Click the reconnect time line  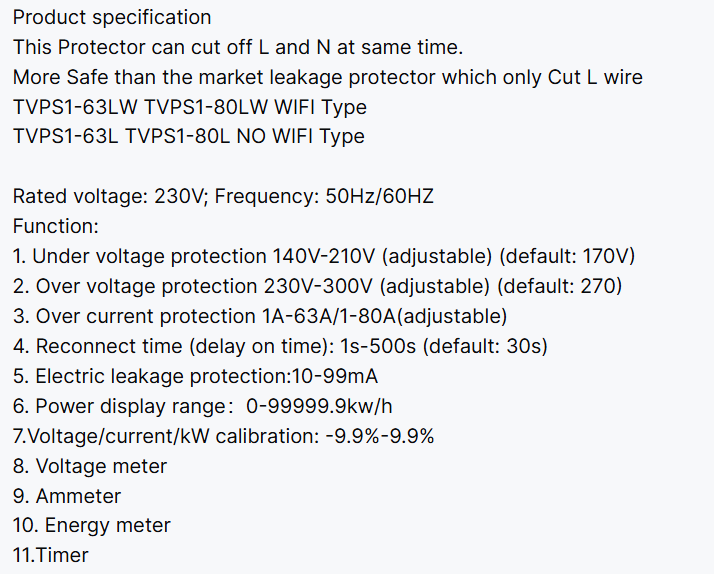[x=280, y=346]
